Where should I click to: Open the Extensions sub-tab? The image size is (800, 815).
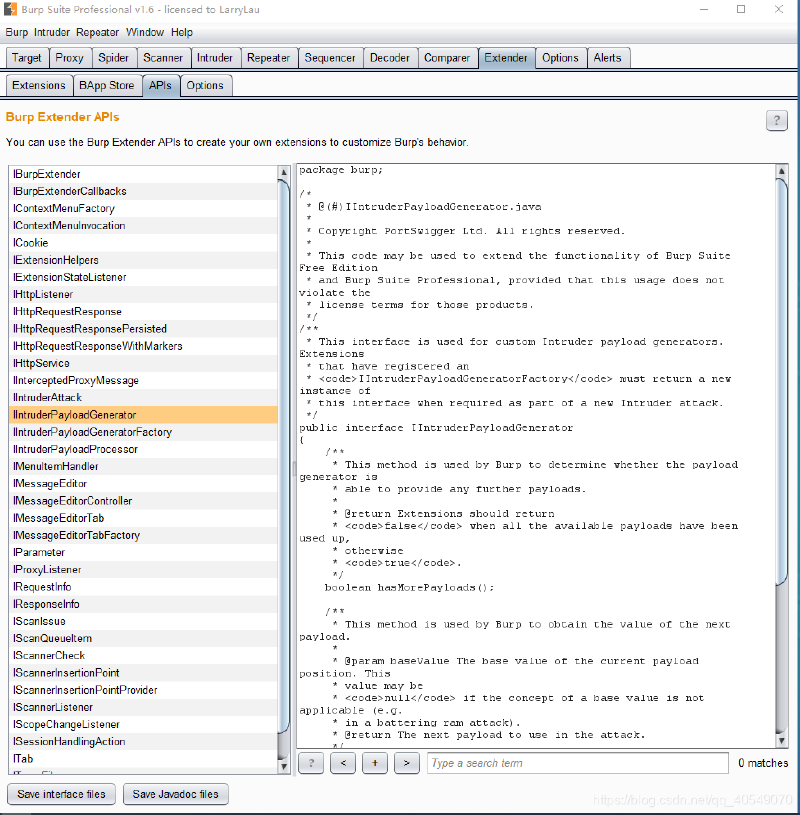pos(39,85)
